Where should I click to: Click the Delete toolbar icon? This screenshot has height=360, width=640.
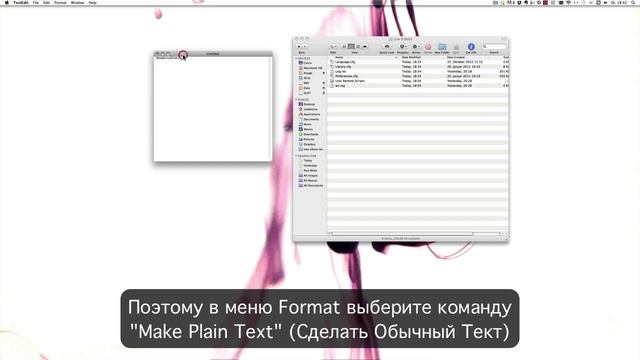pyautogui.click(x=428, y=47)
